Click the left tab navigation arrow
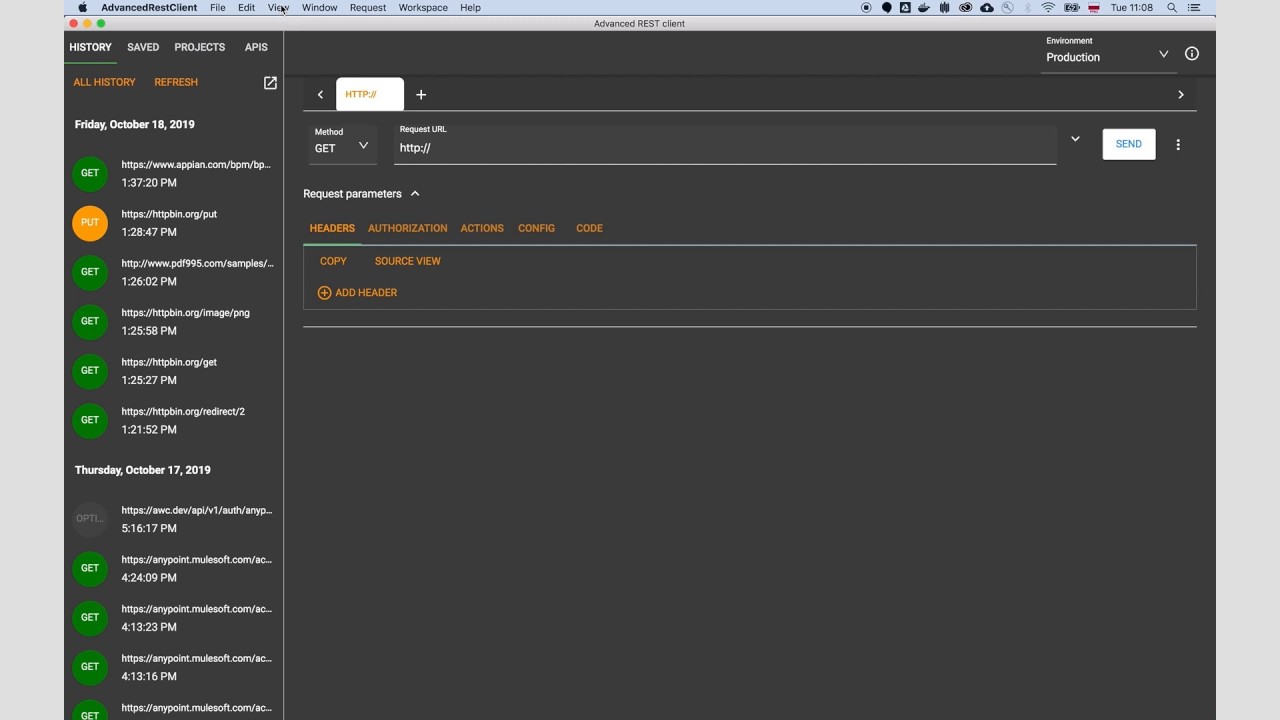Screen dimensions: 1280x720 pos(320,94)
